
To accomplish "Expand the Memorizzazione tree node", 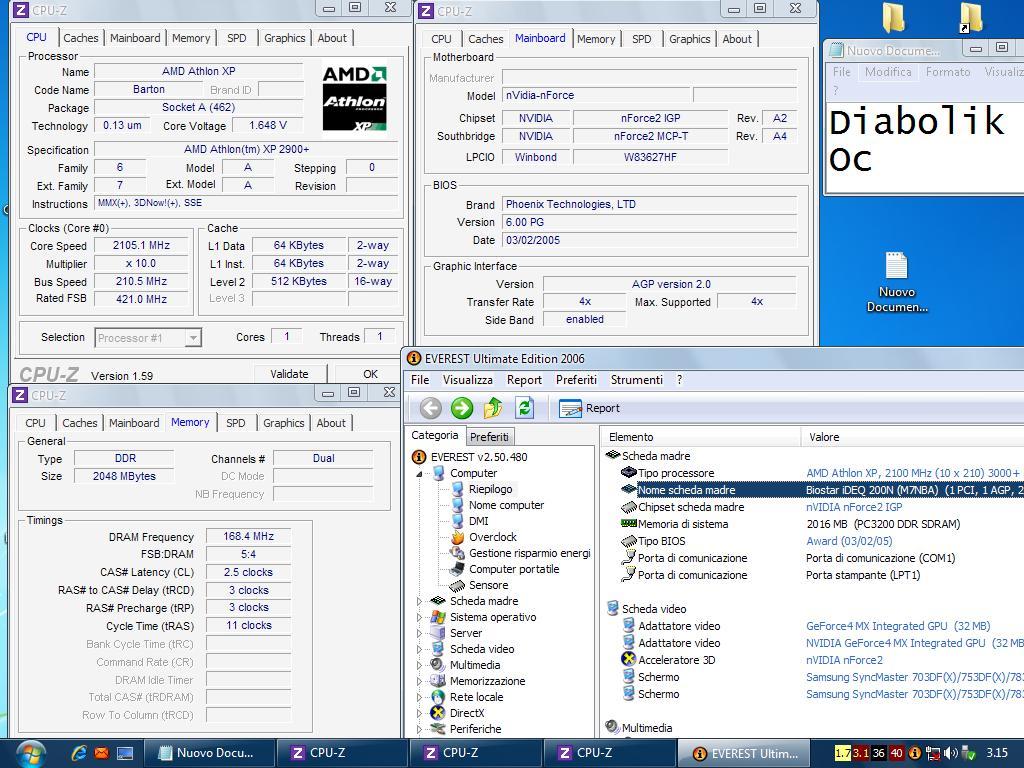I will 419,681.
